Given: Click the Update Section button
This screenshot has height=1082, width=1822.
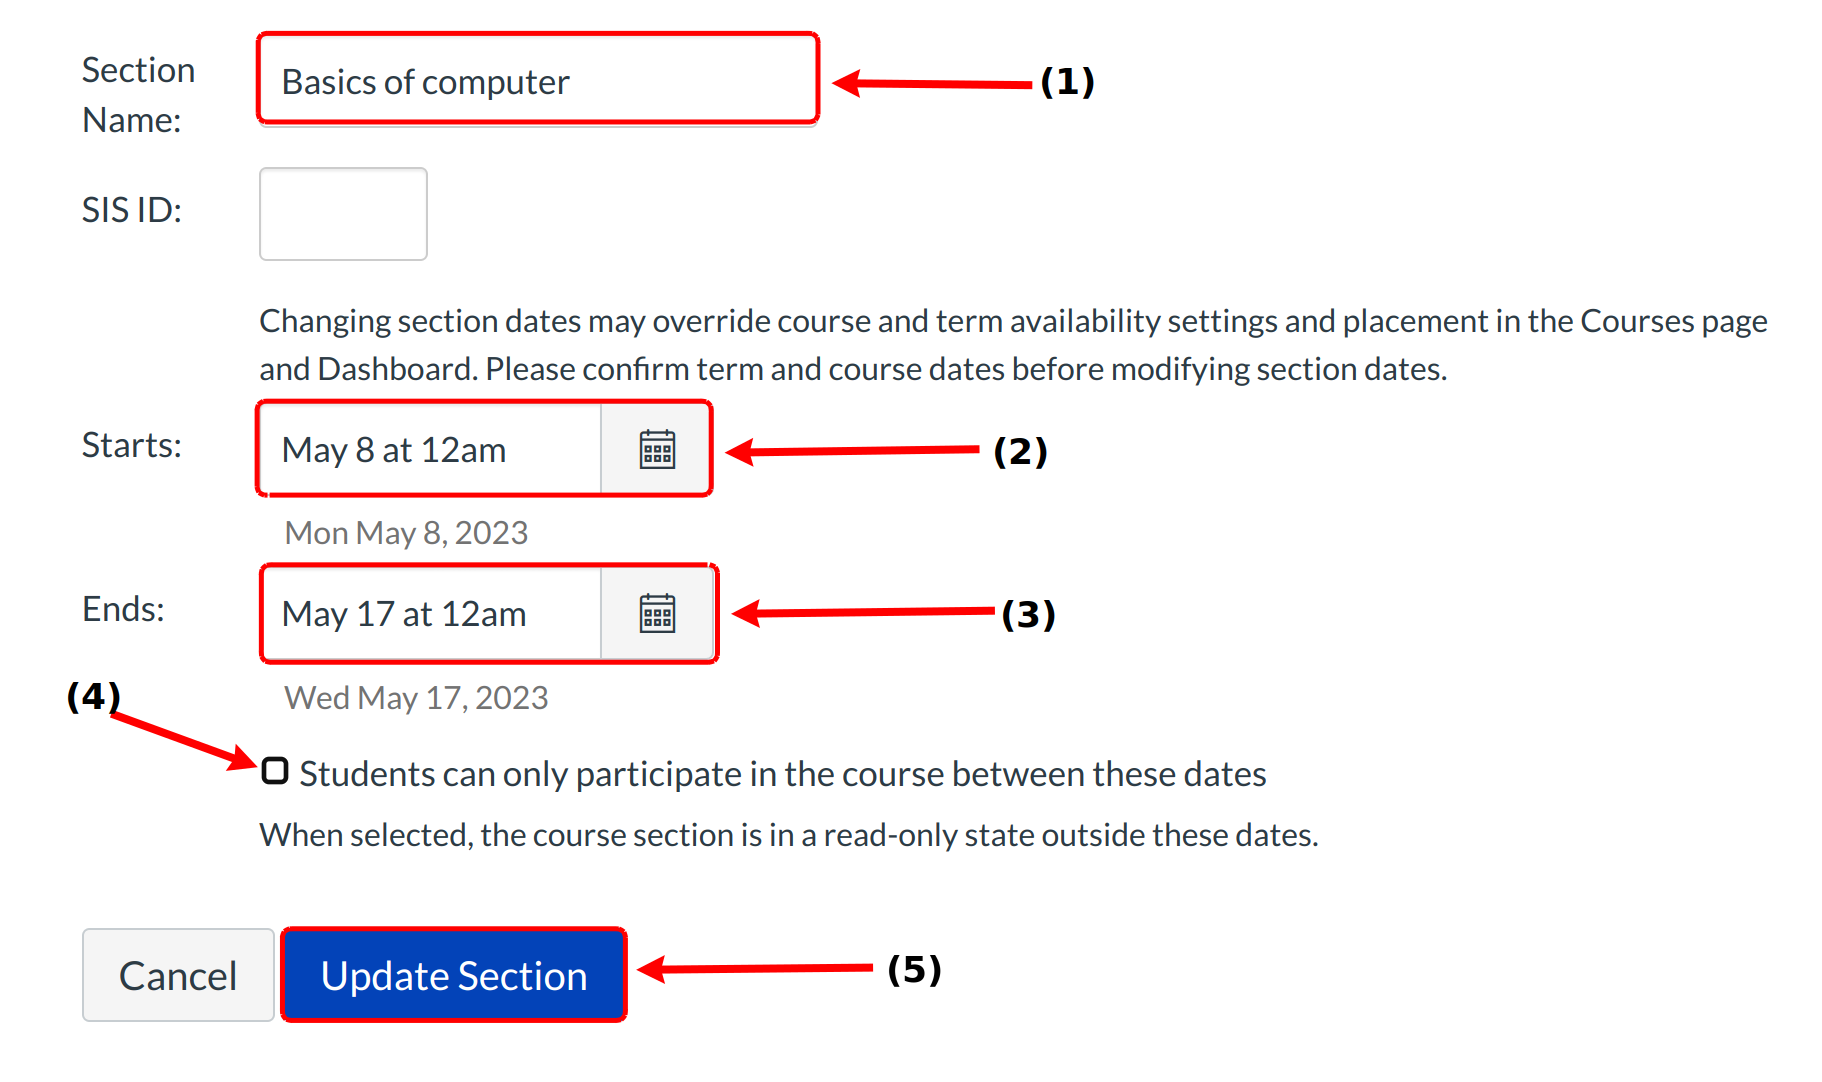Looking at the screenshot, I should (454, 976).
